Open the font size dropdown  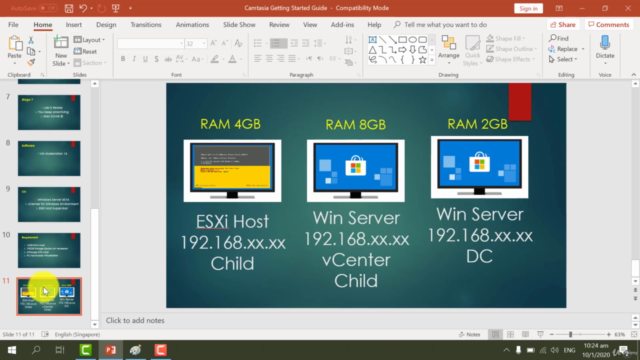pos(204,43)
